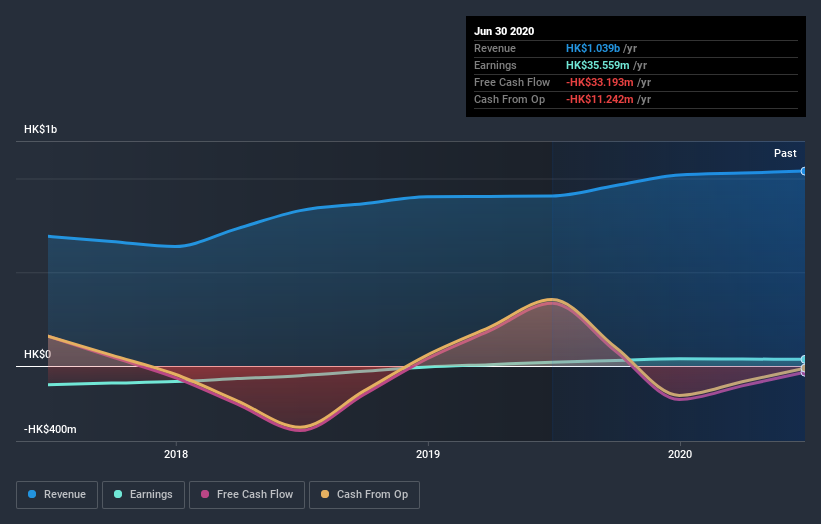This screenshot has height=524, width=821.
Task: Click the -HK$33.193m free cash flow value
Action: click(600, 82)
